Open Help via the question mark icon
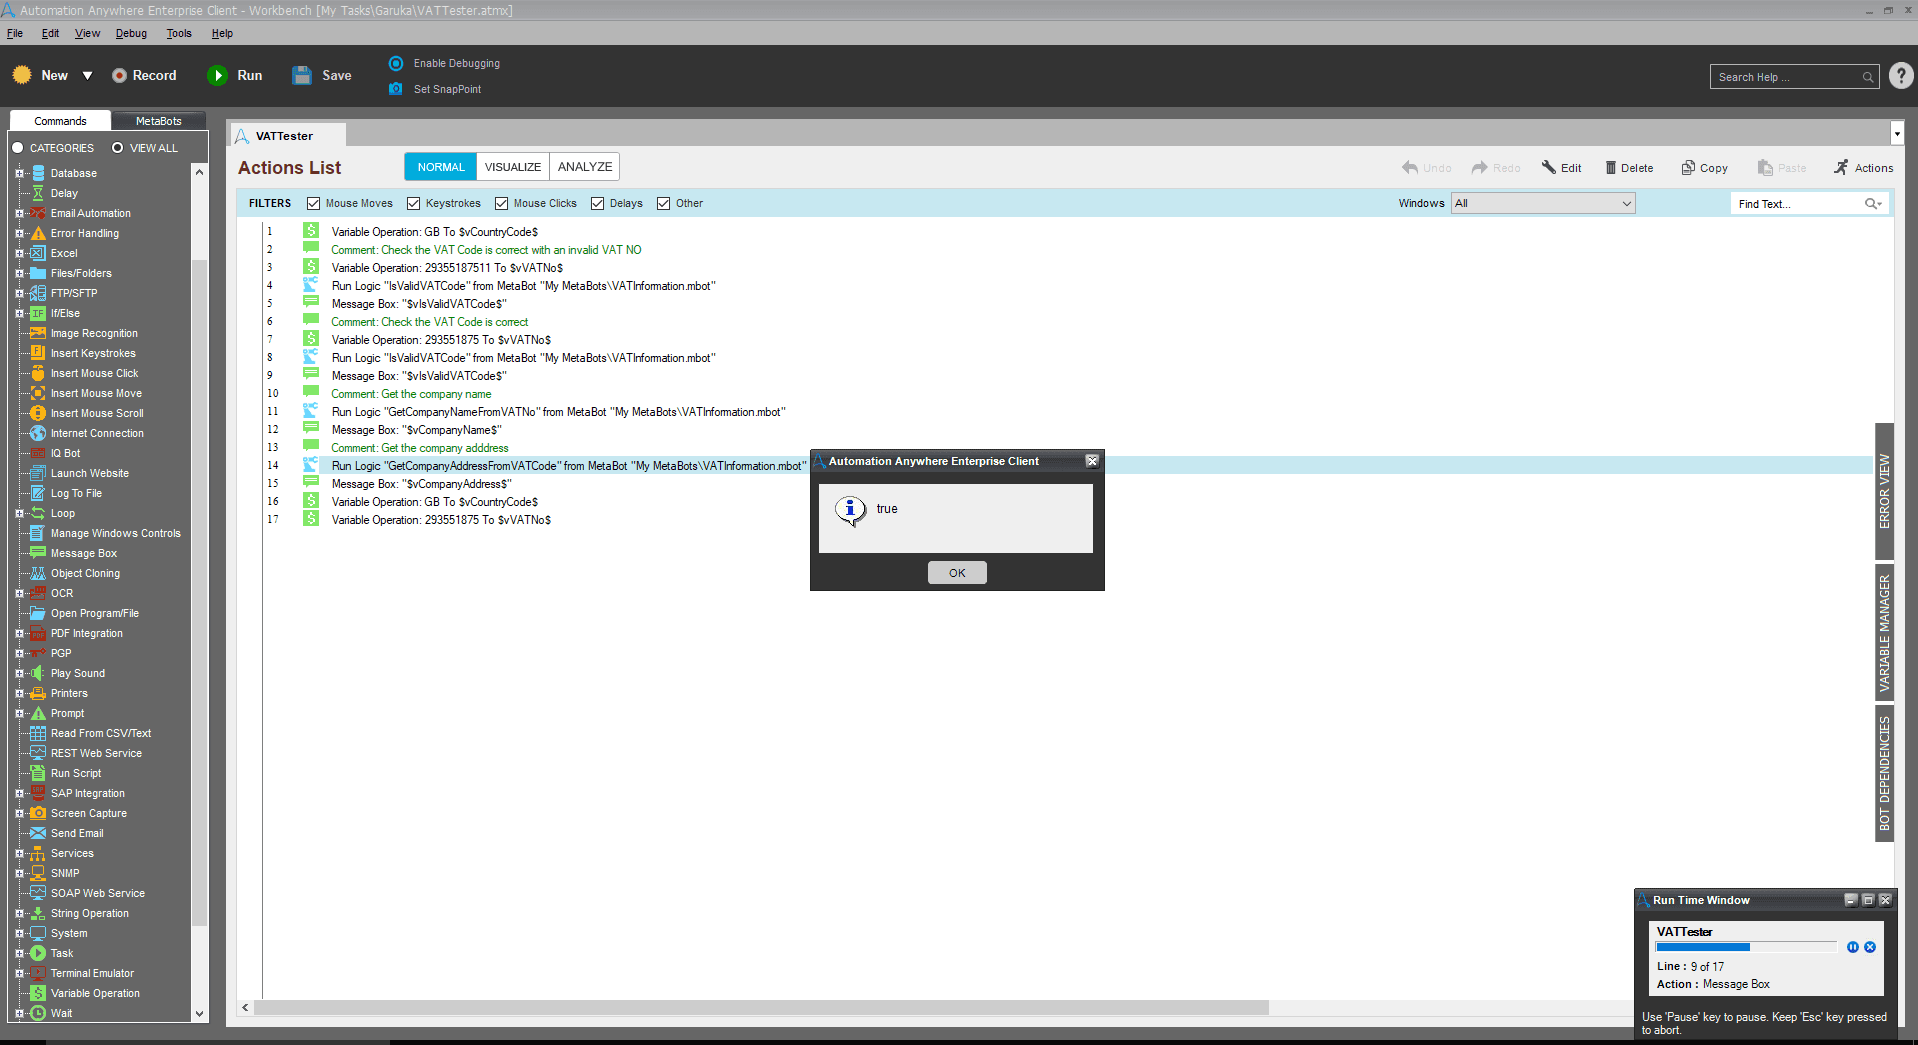The width and height of the screenshot is (1918, 1045). 1901,76
